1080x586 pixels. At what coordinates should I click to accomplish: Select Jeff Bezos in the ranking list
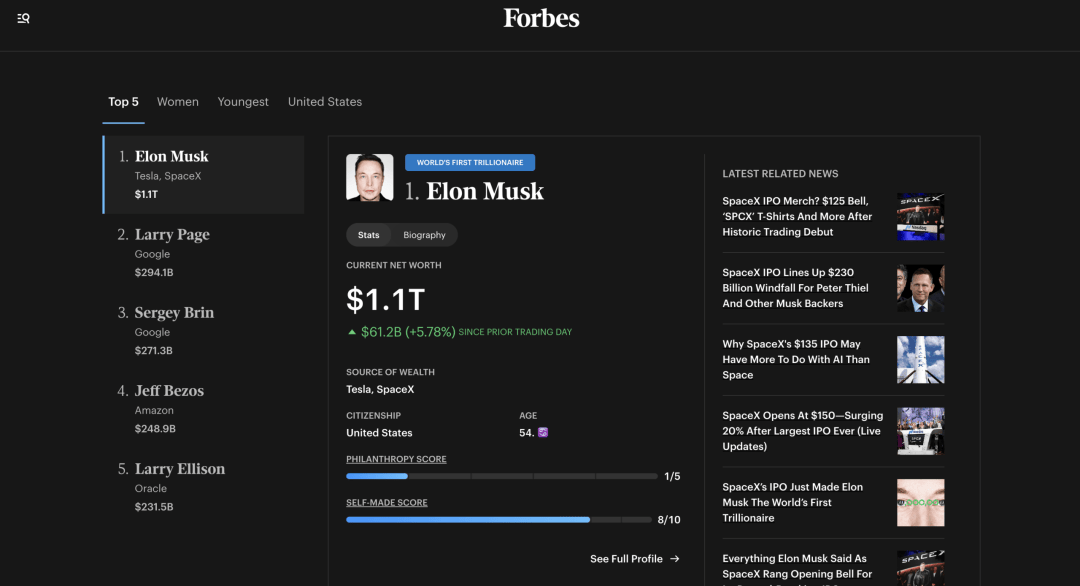tap(203, 409)
